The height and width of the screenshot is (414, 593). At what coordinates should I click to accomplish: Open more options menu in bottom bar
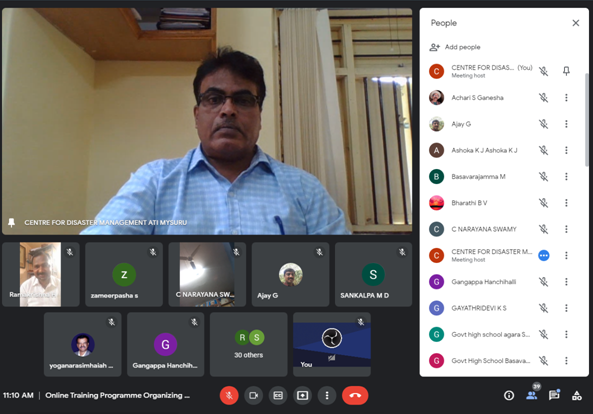(327, 395)
